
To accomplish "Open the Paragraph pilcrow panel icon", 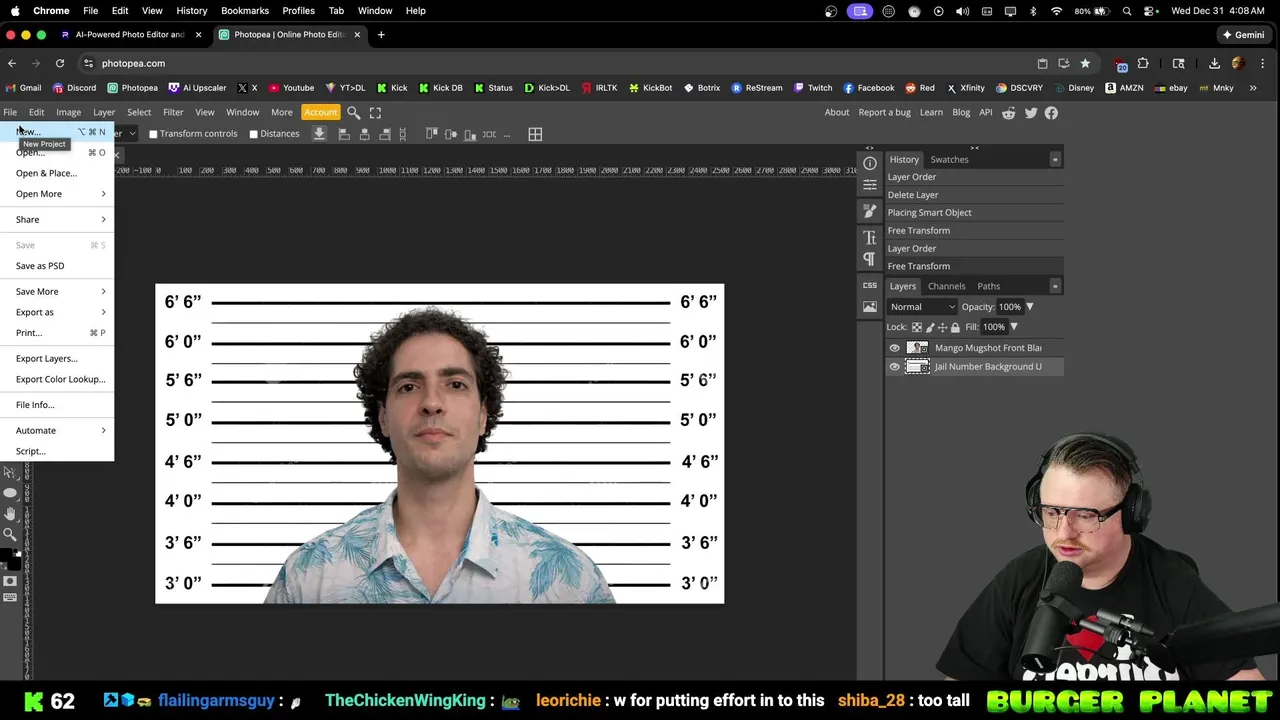I will [870, 259].
